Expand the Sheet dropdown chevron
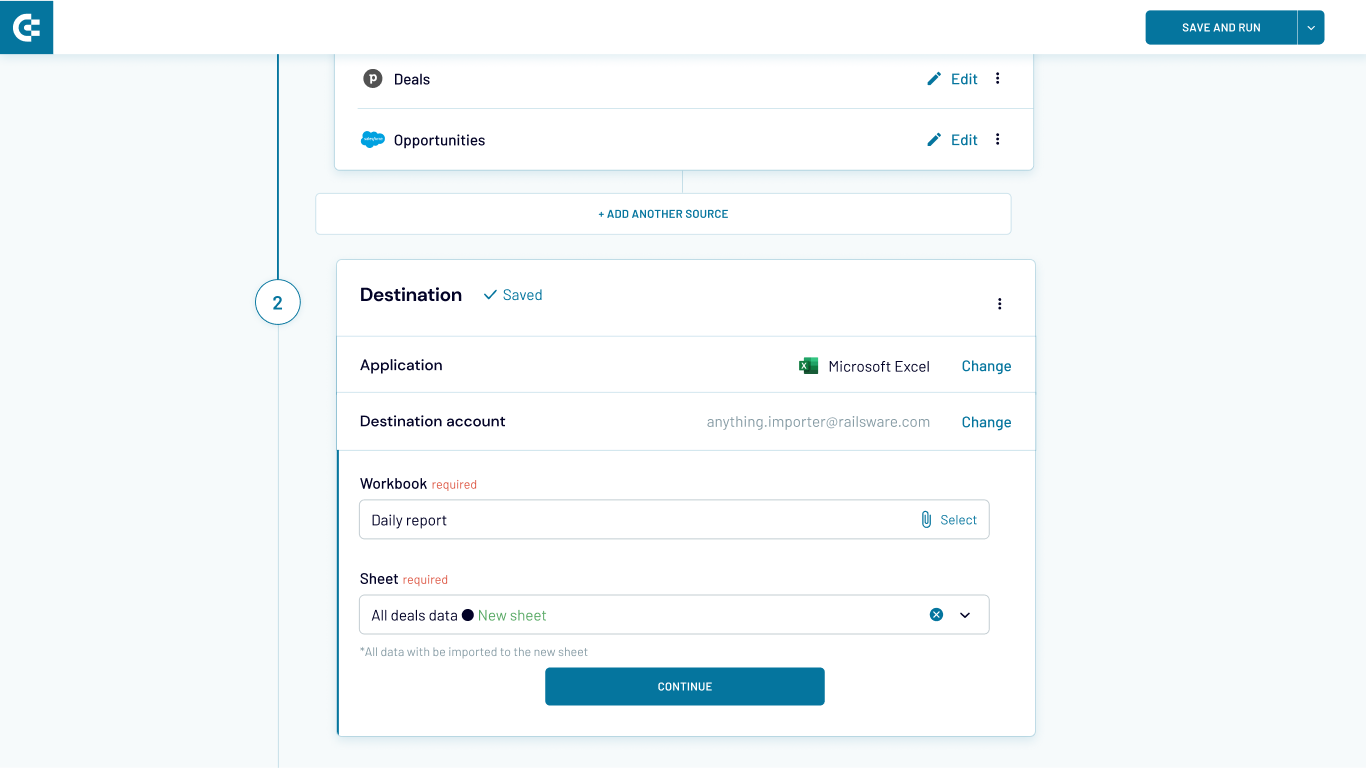This screenshot has width=1366, height=768. (x=965, y=615)
